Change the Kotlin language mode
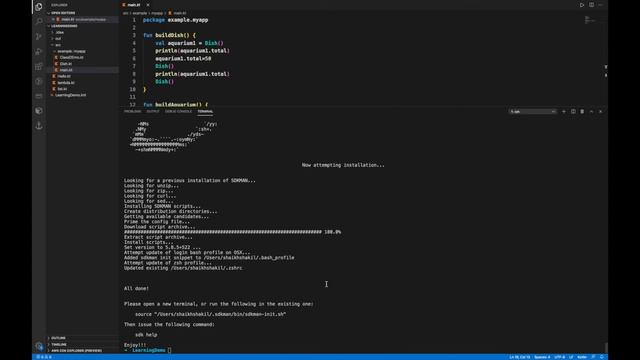640x360 pixels. (582, 357)
